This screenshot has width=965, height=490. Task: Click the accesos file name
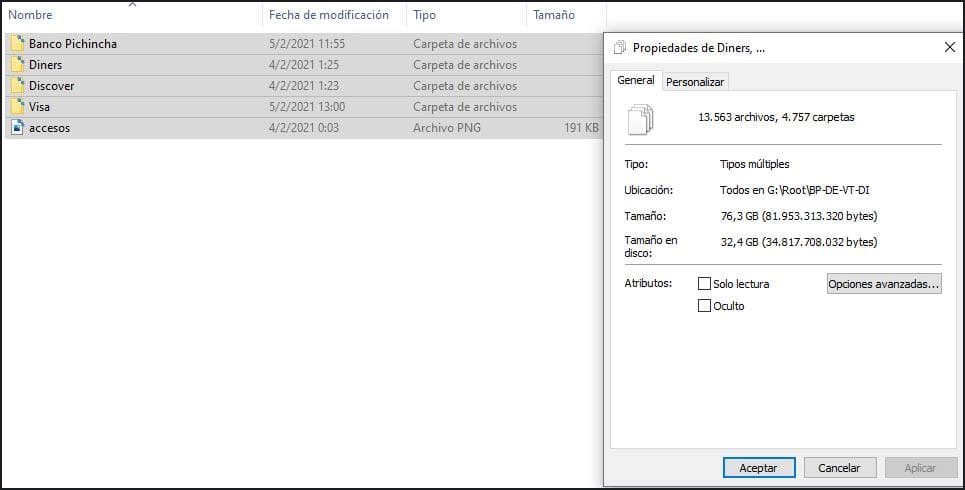[x=49, y=128]
